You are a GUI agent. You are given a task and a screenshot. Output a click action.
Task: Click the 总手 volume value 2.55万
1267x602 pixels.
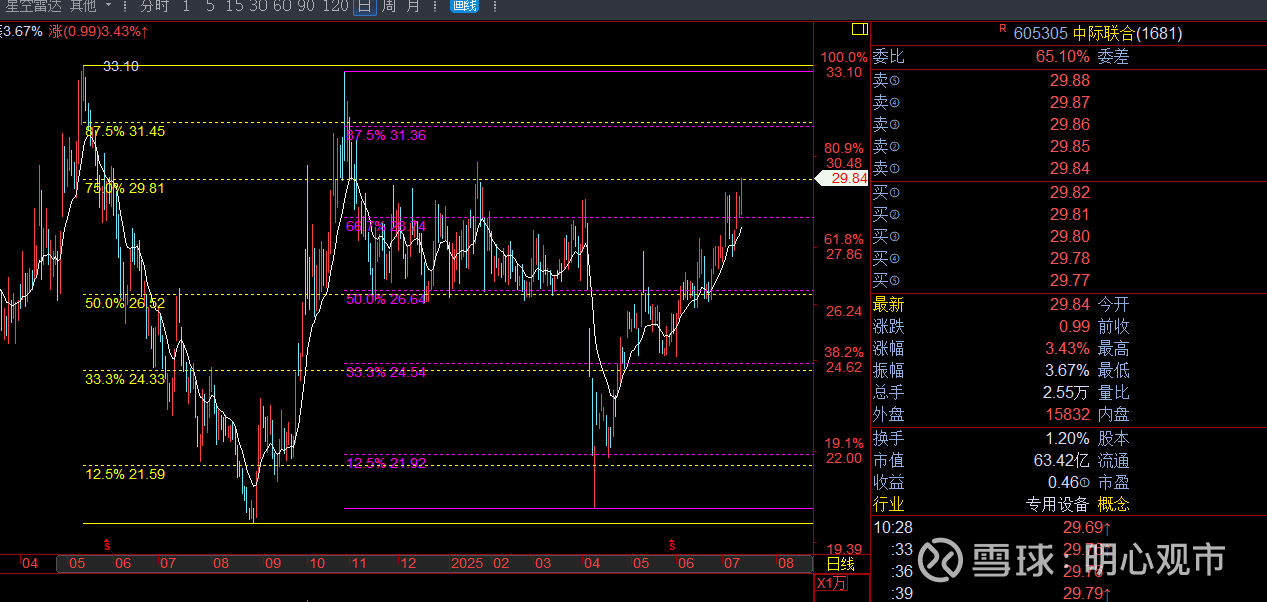1066,392
